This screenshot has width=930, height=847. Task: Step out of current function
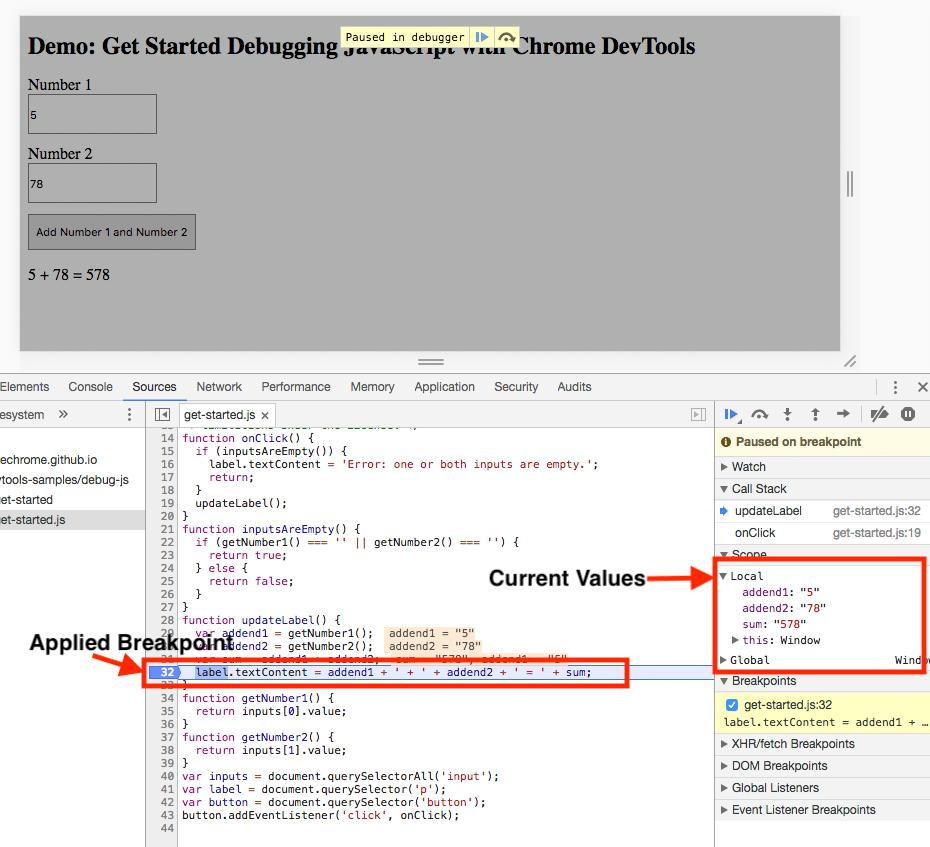click(815, 414)
